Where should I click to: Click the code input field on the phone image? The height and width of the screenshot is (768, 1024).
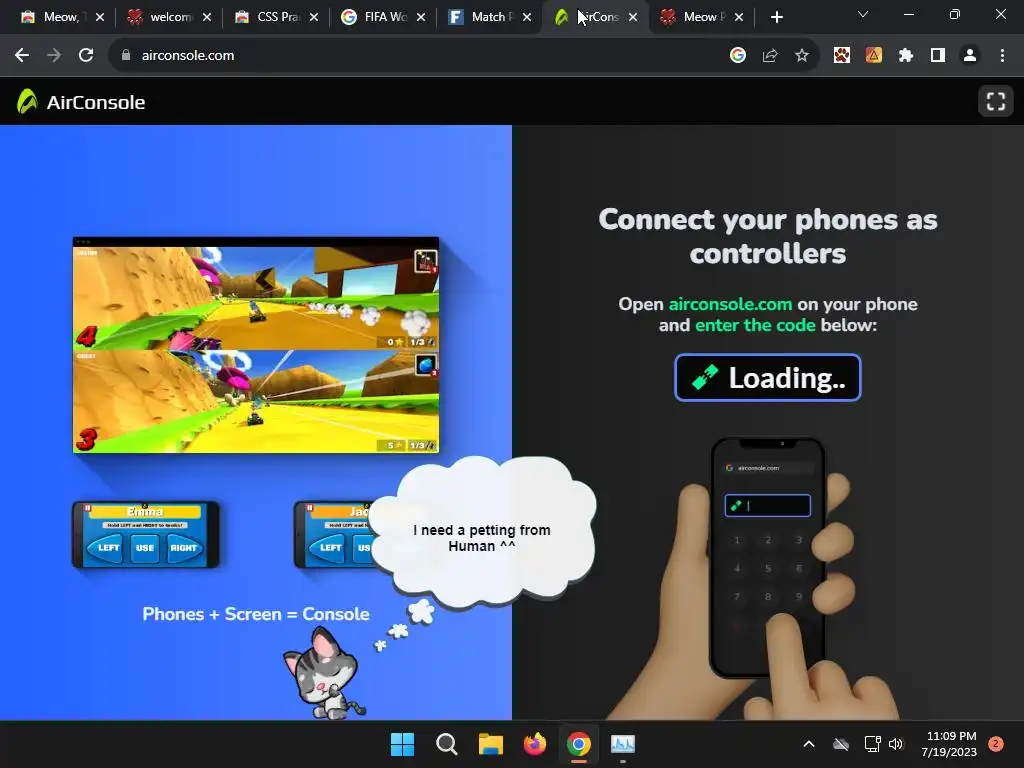pyautogui.click(x=767, y=505)
